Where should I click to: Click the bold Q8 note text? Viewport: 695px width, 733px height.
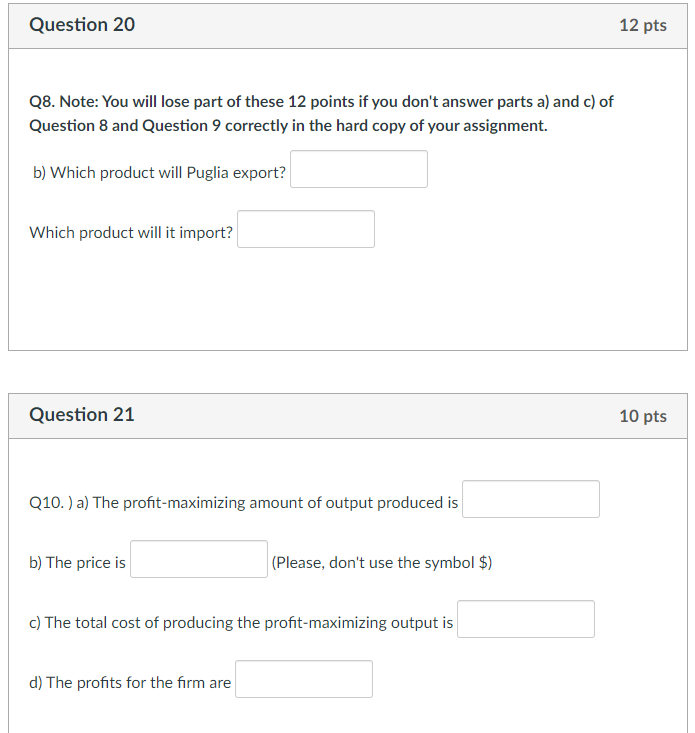[x=321, y=114]
